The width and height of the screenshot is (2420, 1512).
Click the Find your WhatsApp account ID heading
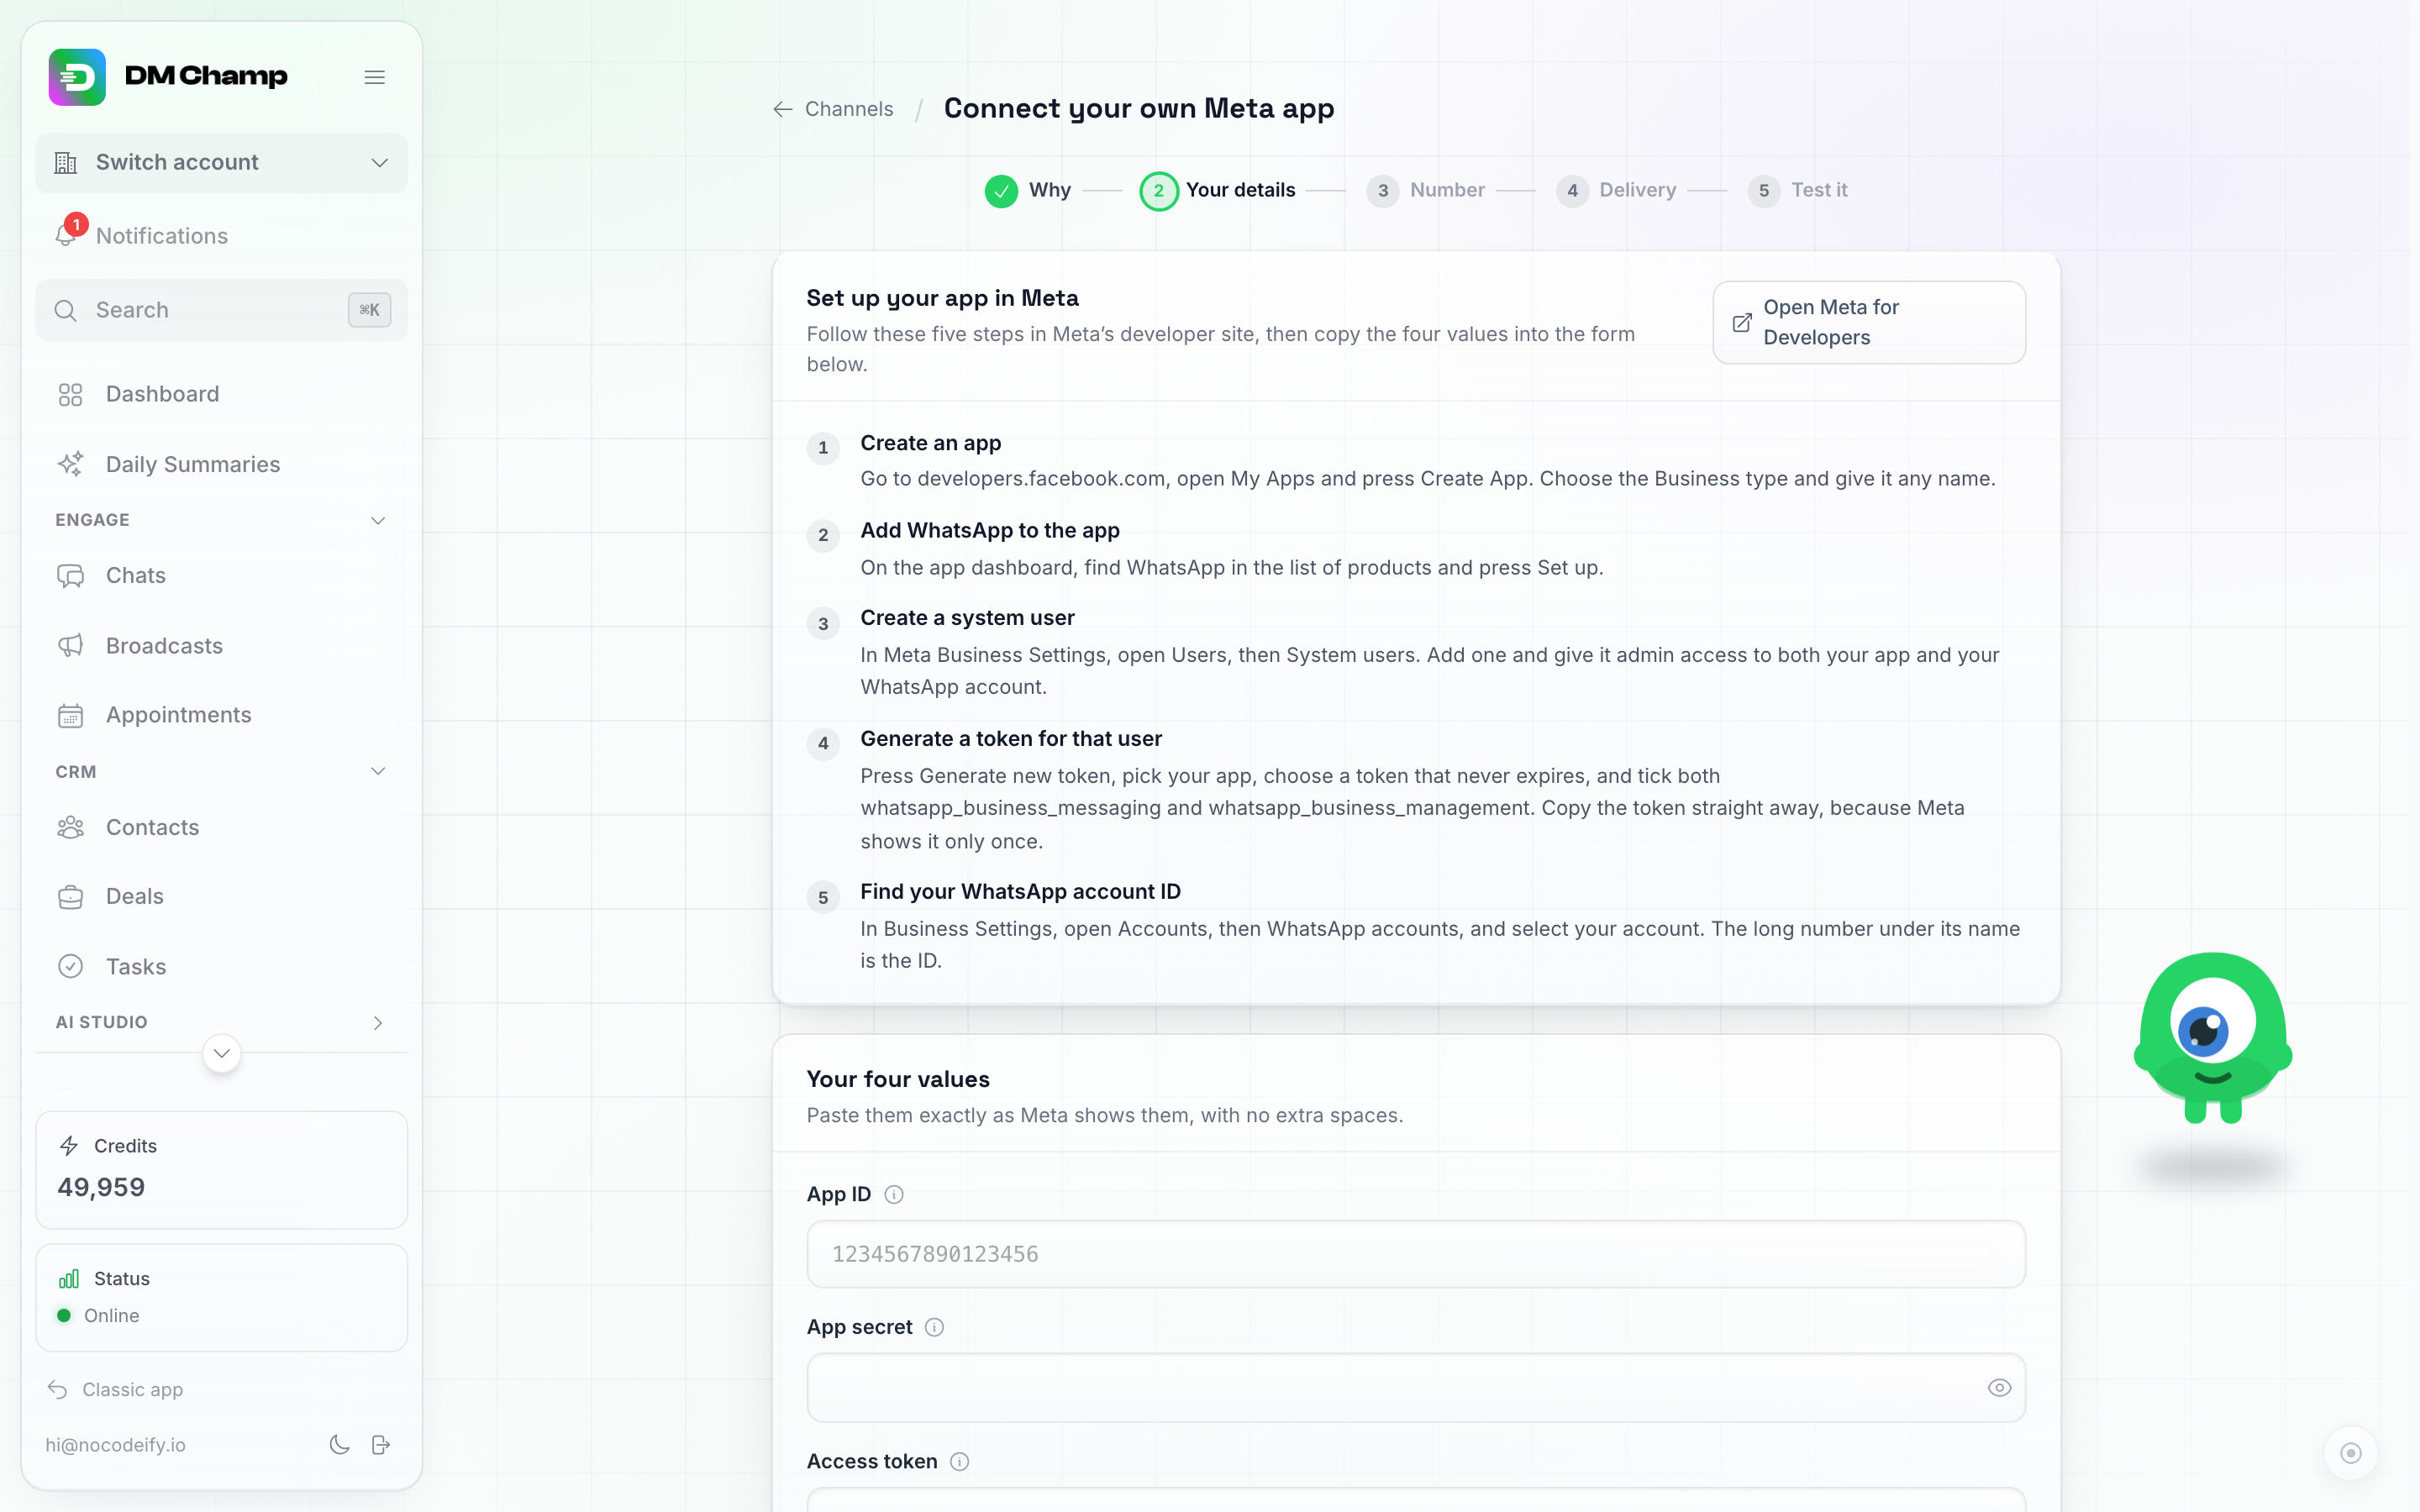1020,891
